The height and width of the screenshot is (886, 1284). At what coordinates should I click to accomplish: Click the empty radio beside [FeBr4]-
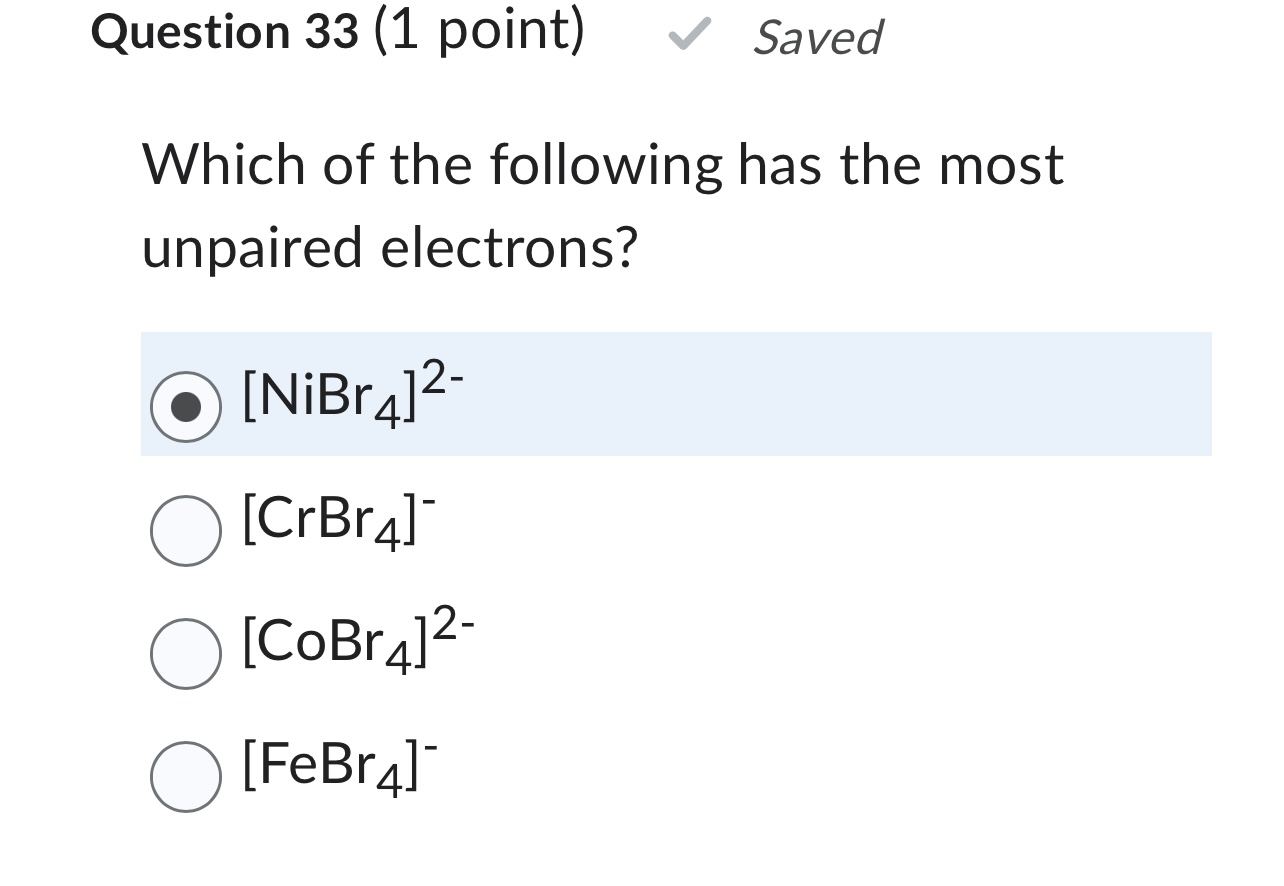point(185,776)
